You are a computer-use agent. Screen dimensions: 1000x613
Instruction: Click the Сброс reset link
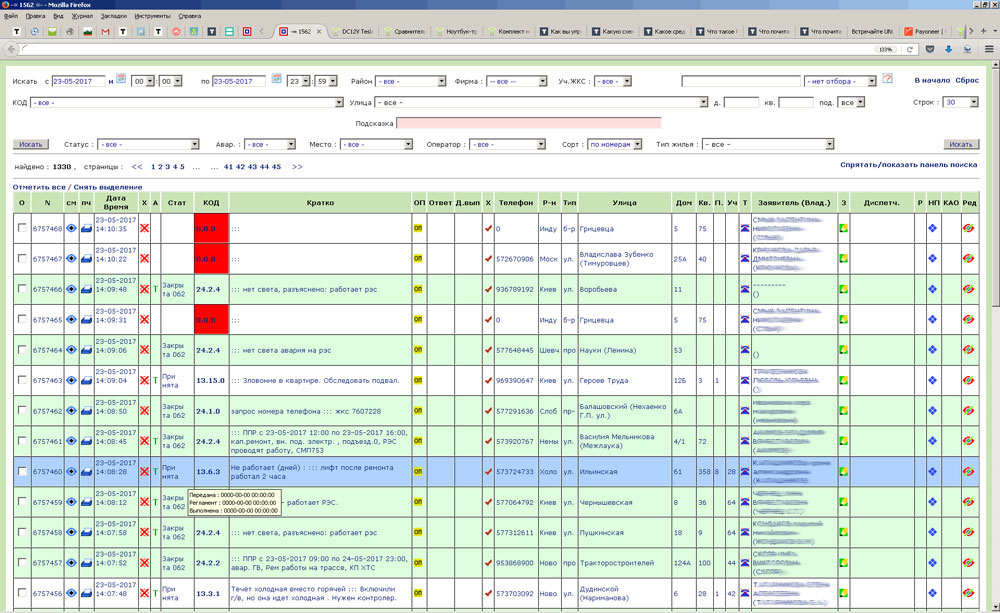(967, 80)
